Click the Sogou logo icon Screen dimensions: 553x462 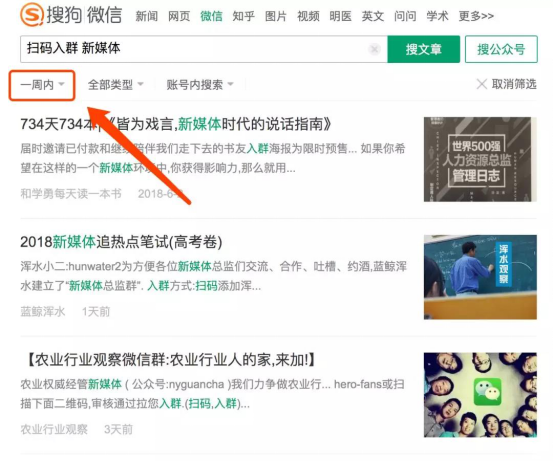point(32,14)
